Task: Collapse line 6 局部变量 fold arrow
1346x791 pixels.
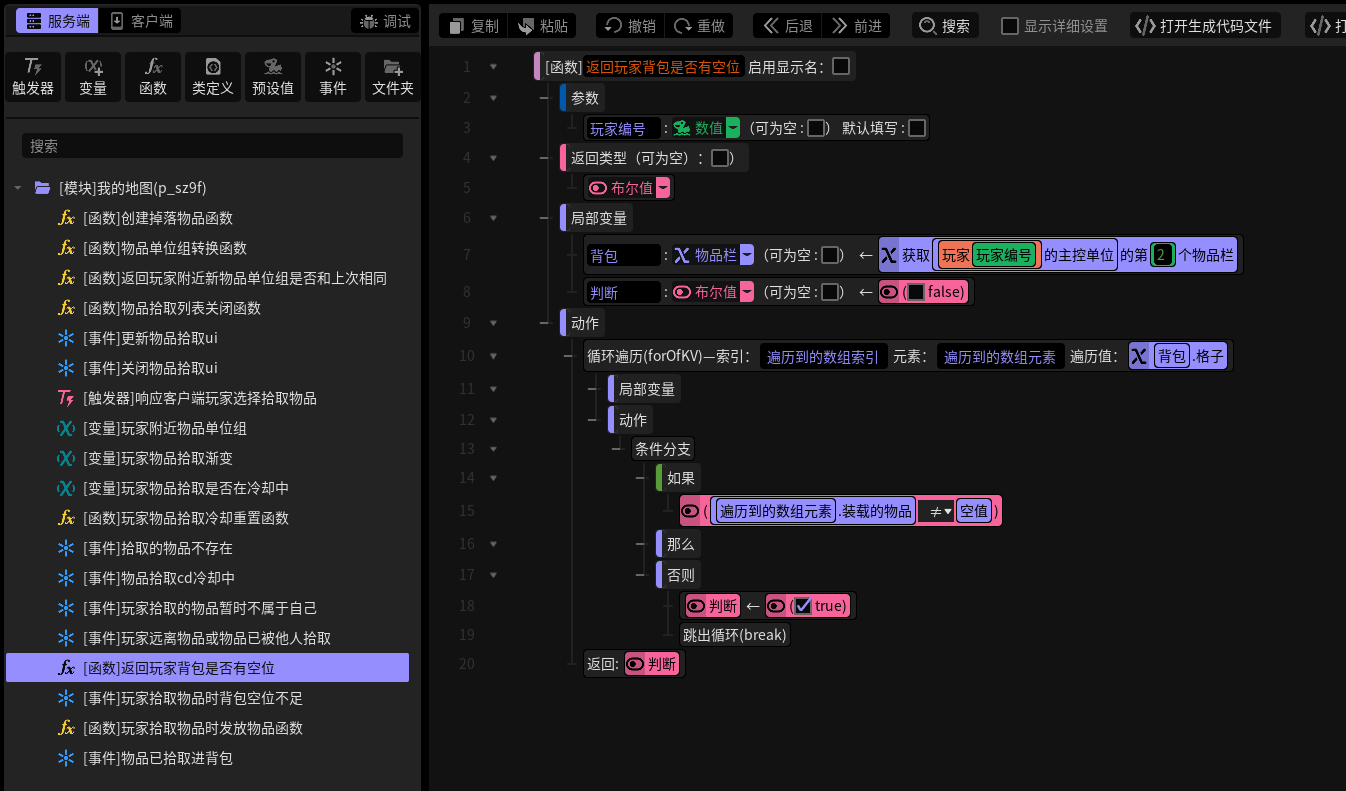Action: pyautogui.click(x=493, y=218)
